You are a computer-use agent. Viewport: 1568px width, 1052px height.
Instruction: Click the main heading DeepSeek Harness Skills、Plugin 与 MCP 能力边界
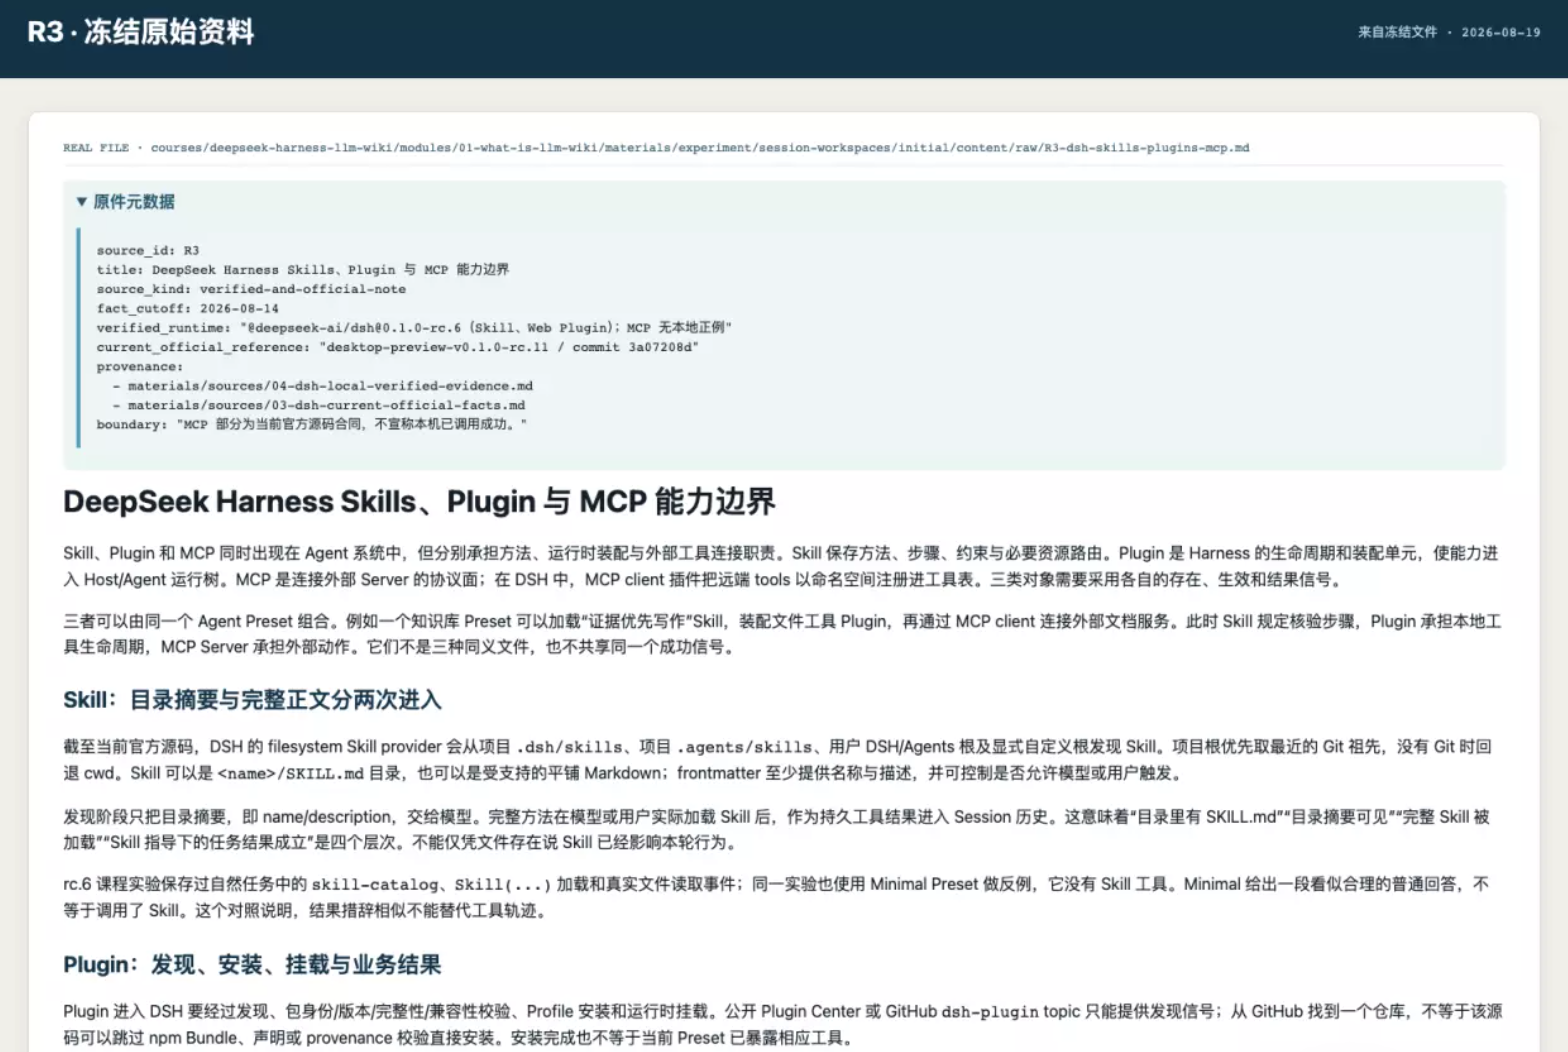point(419,501)
